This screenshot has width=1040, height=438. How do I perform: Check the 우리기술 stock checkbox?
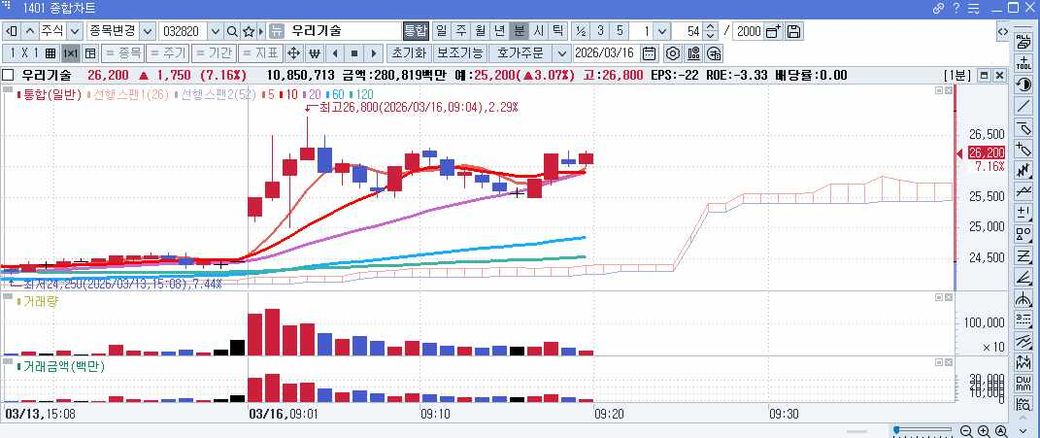pyautogui.click(x=9, y=75)
